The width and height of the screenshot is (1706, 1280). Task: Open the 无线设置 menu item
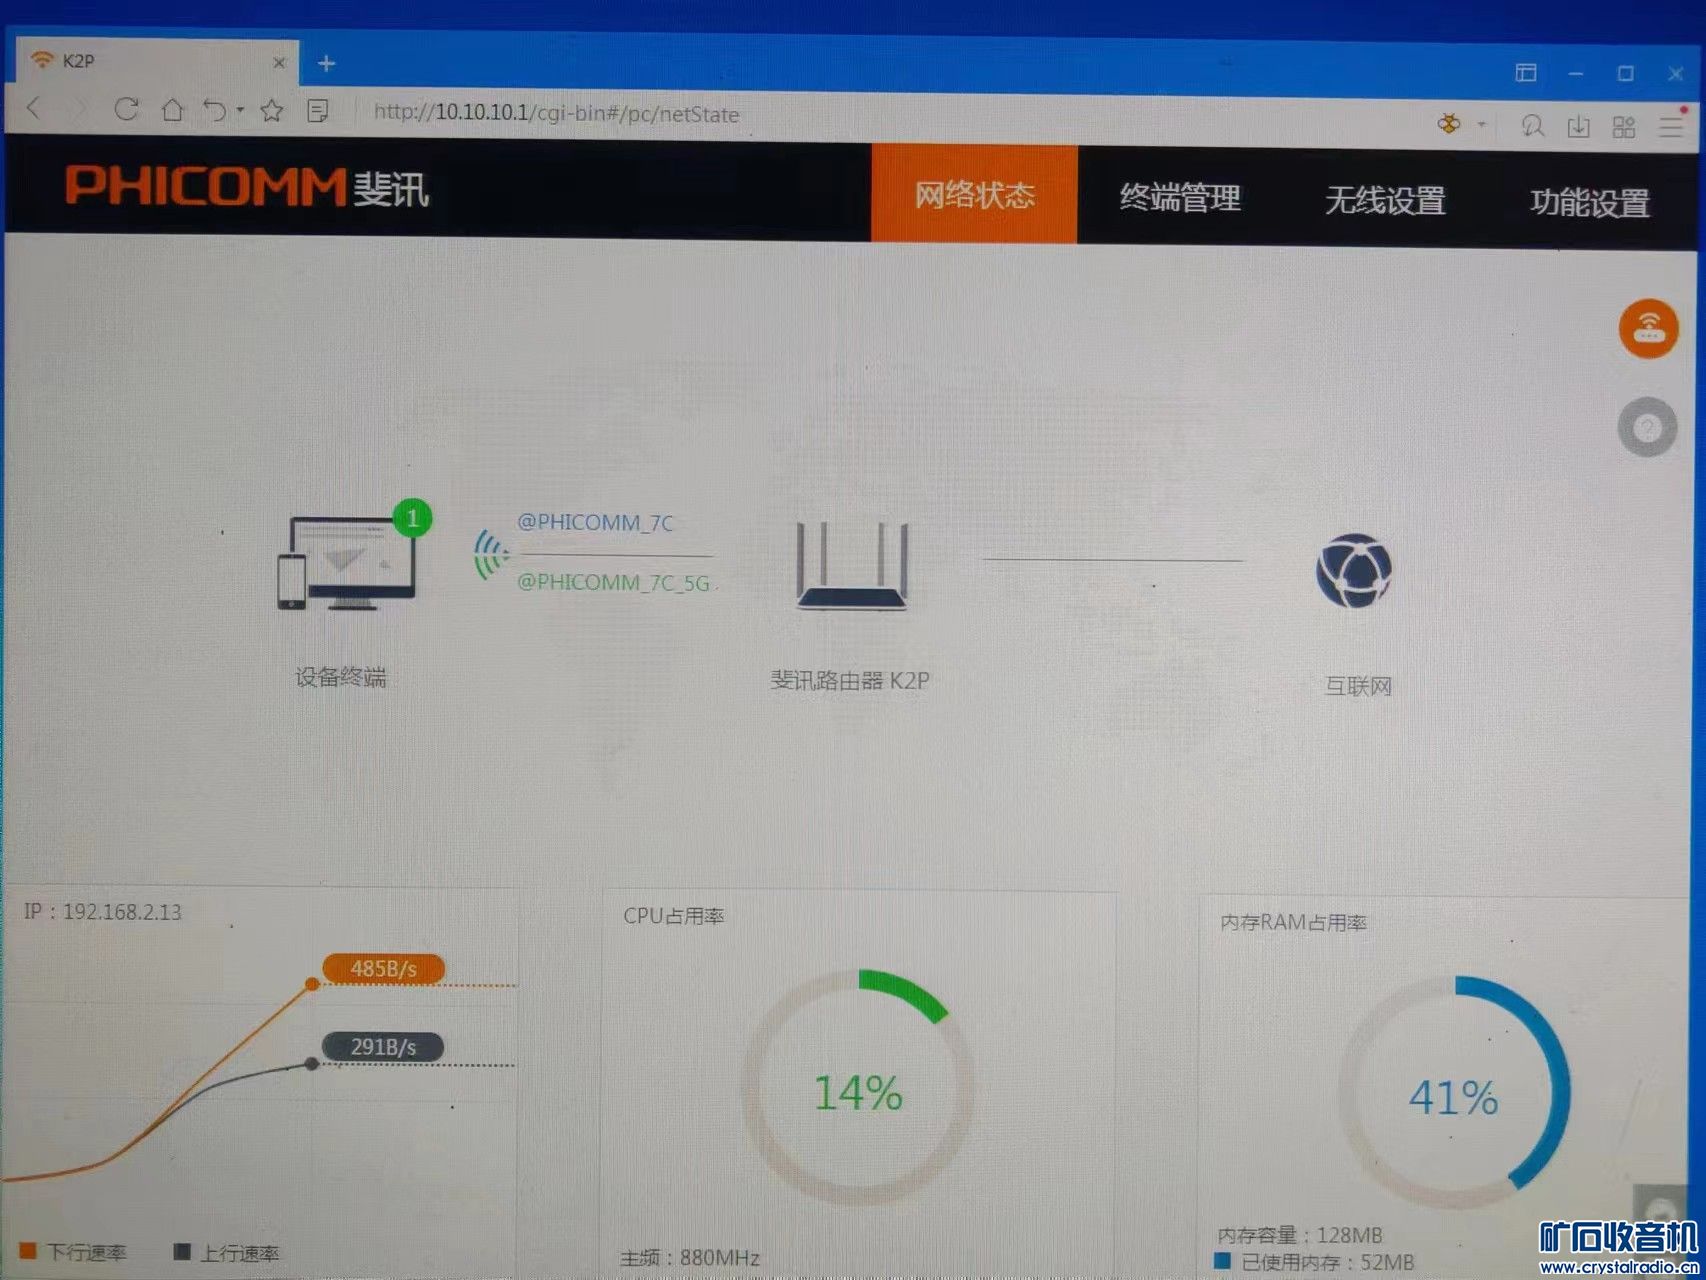point(1385,201)
